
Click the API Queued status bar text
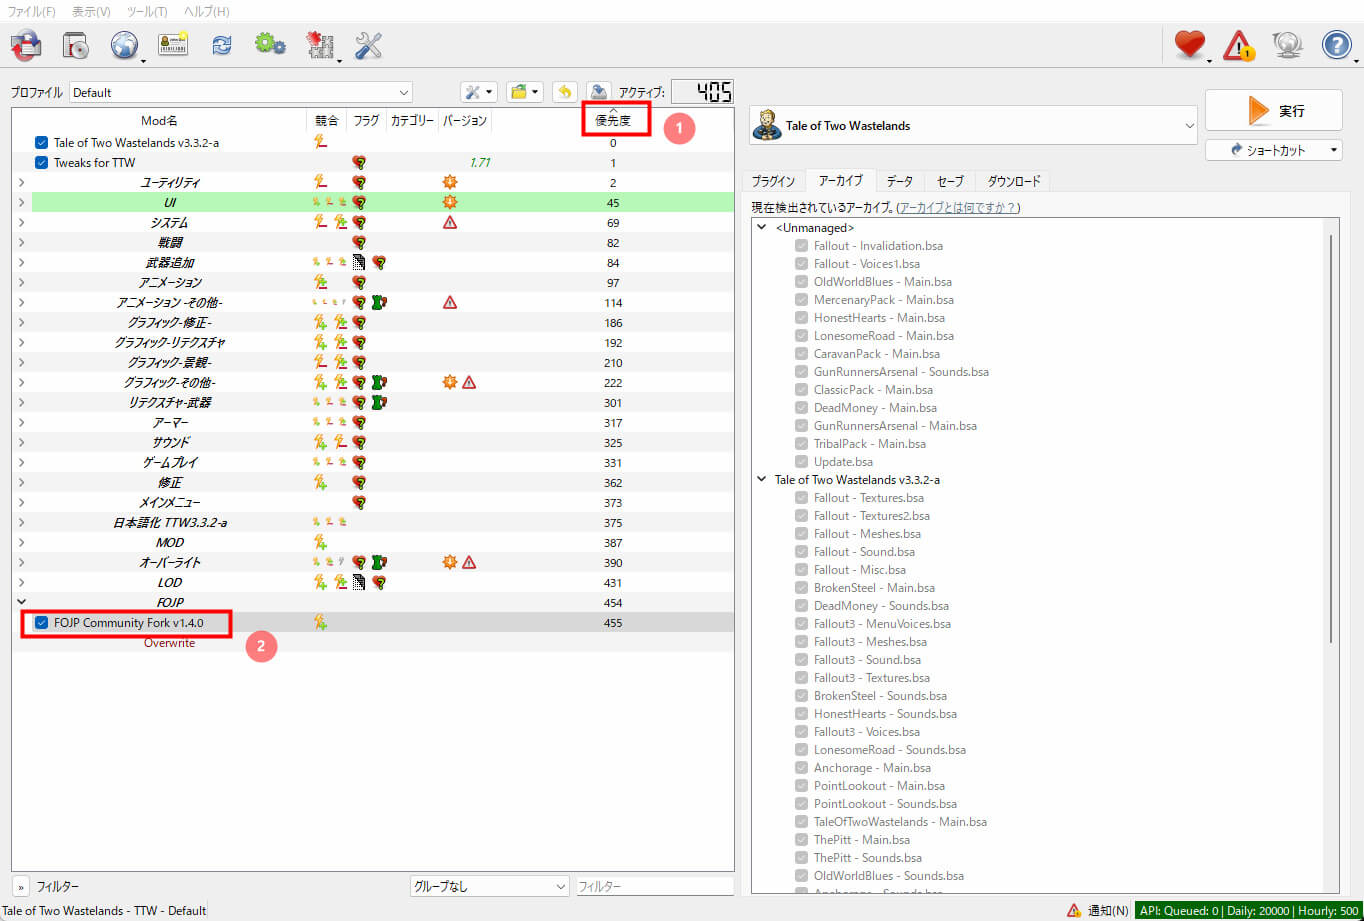(1249, 911)
